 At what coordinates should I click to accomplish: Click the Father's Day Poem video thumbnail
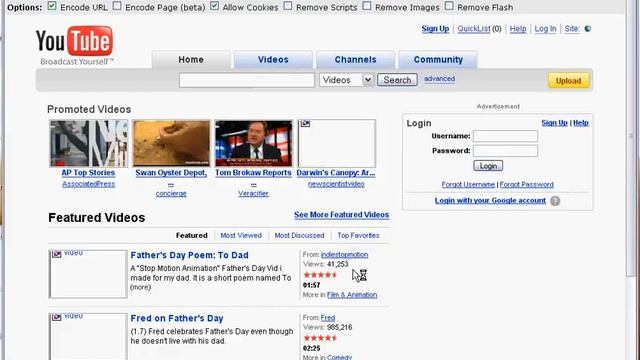pyautogui.click(x=88, y=274)
